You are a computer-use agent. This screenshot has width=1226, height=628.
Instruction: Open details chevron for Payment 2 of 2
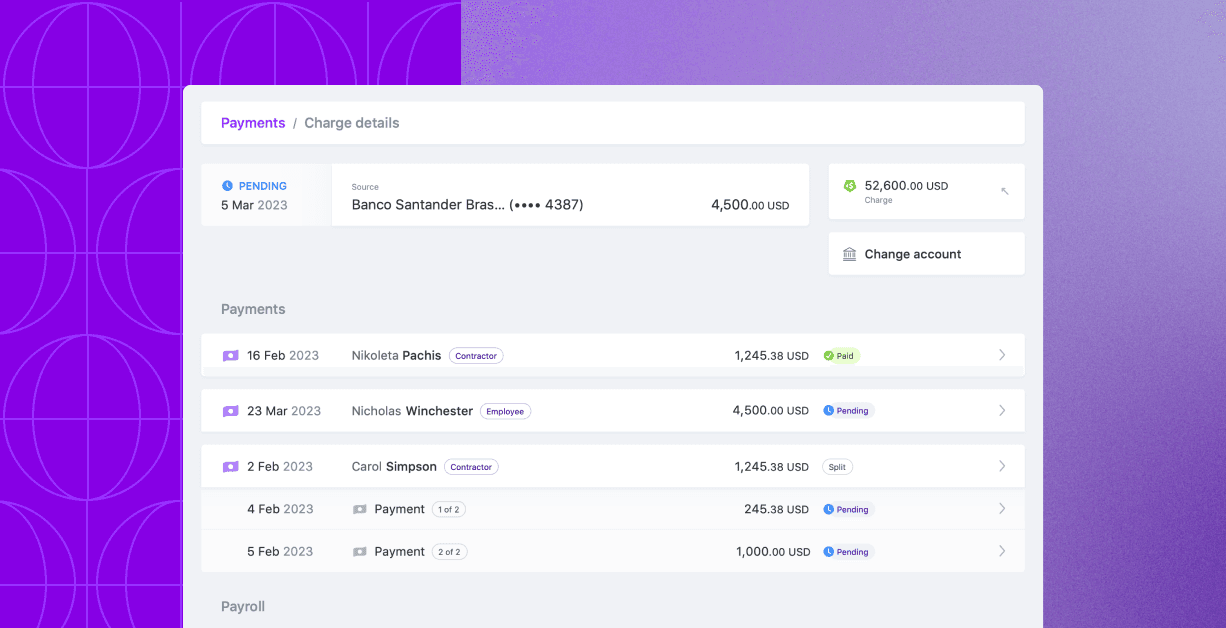(1002, 551)
